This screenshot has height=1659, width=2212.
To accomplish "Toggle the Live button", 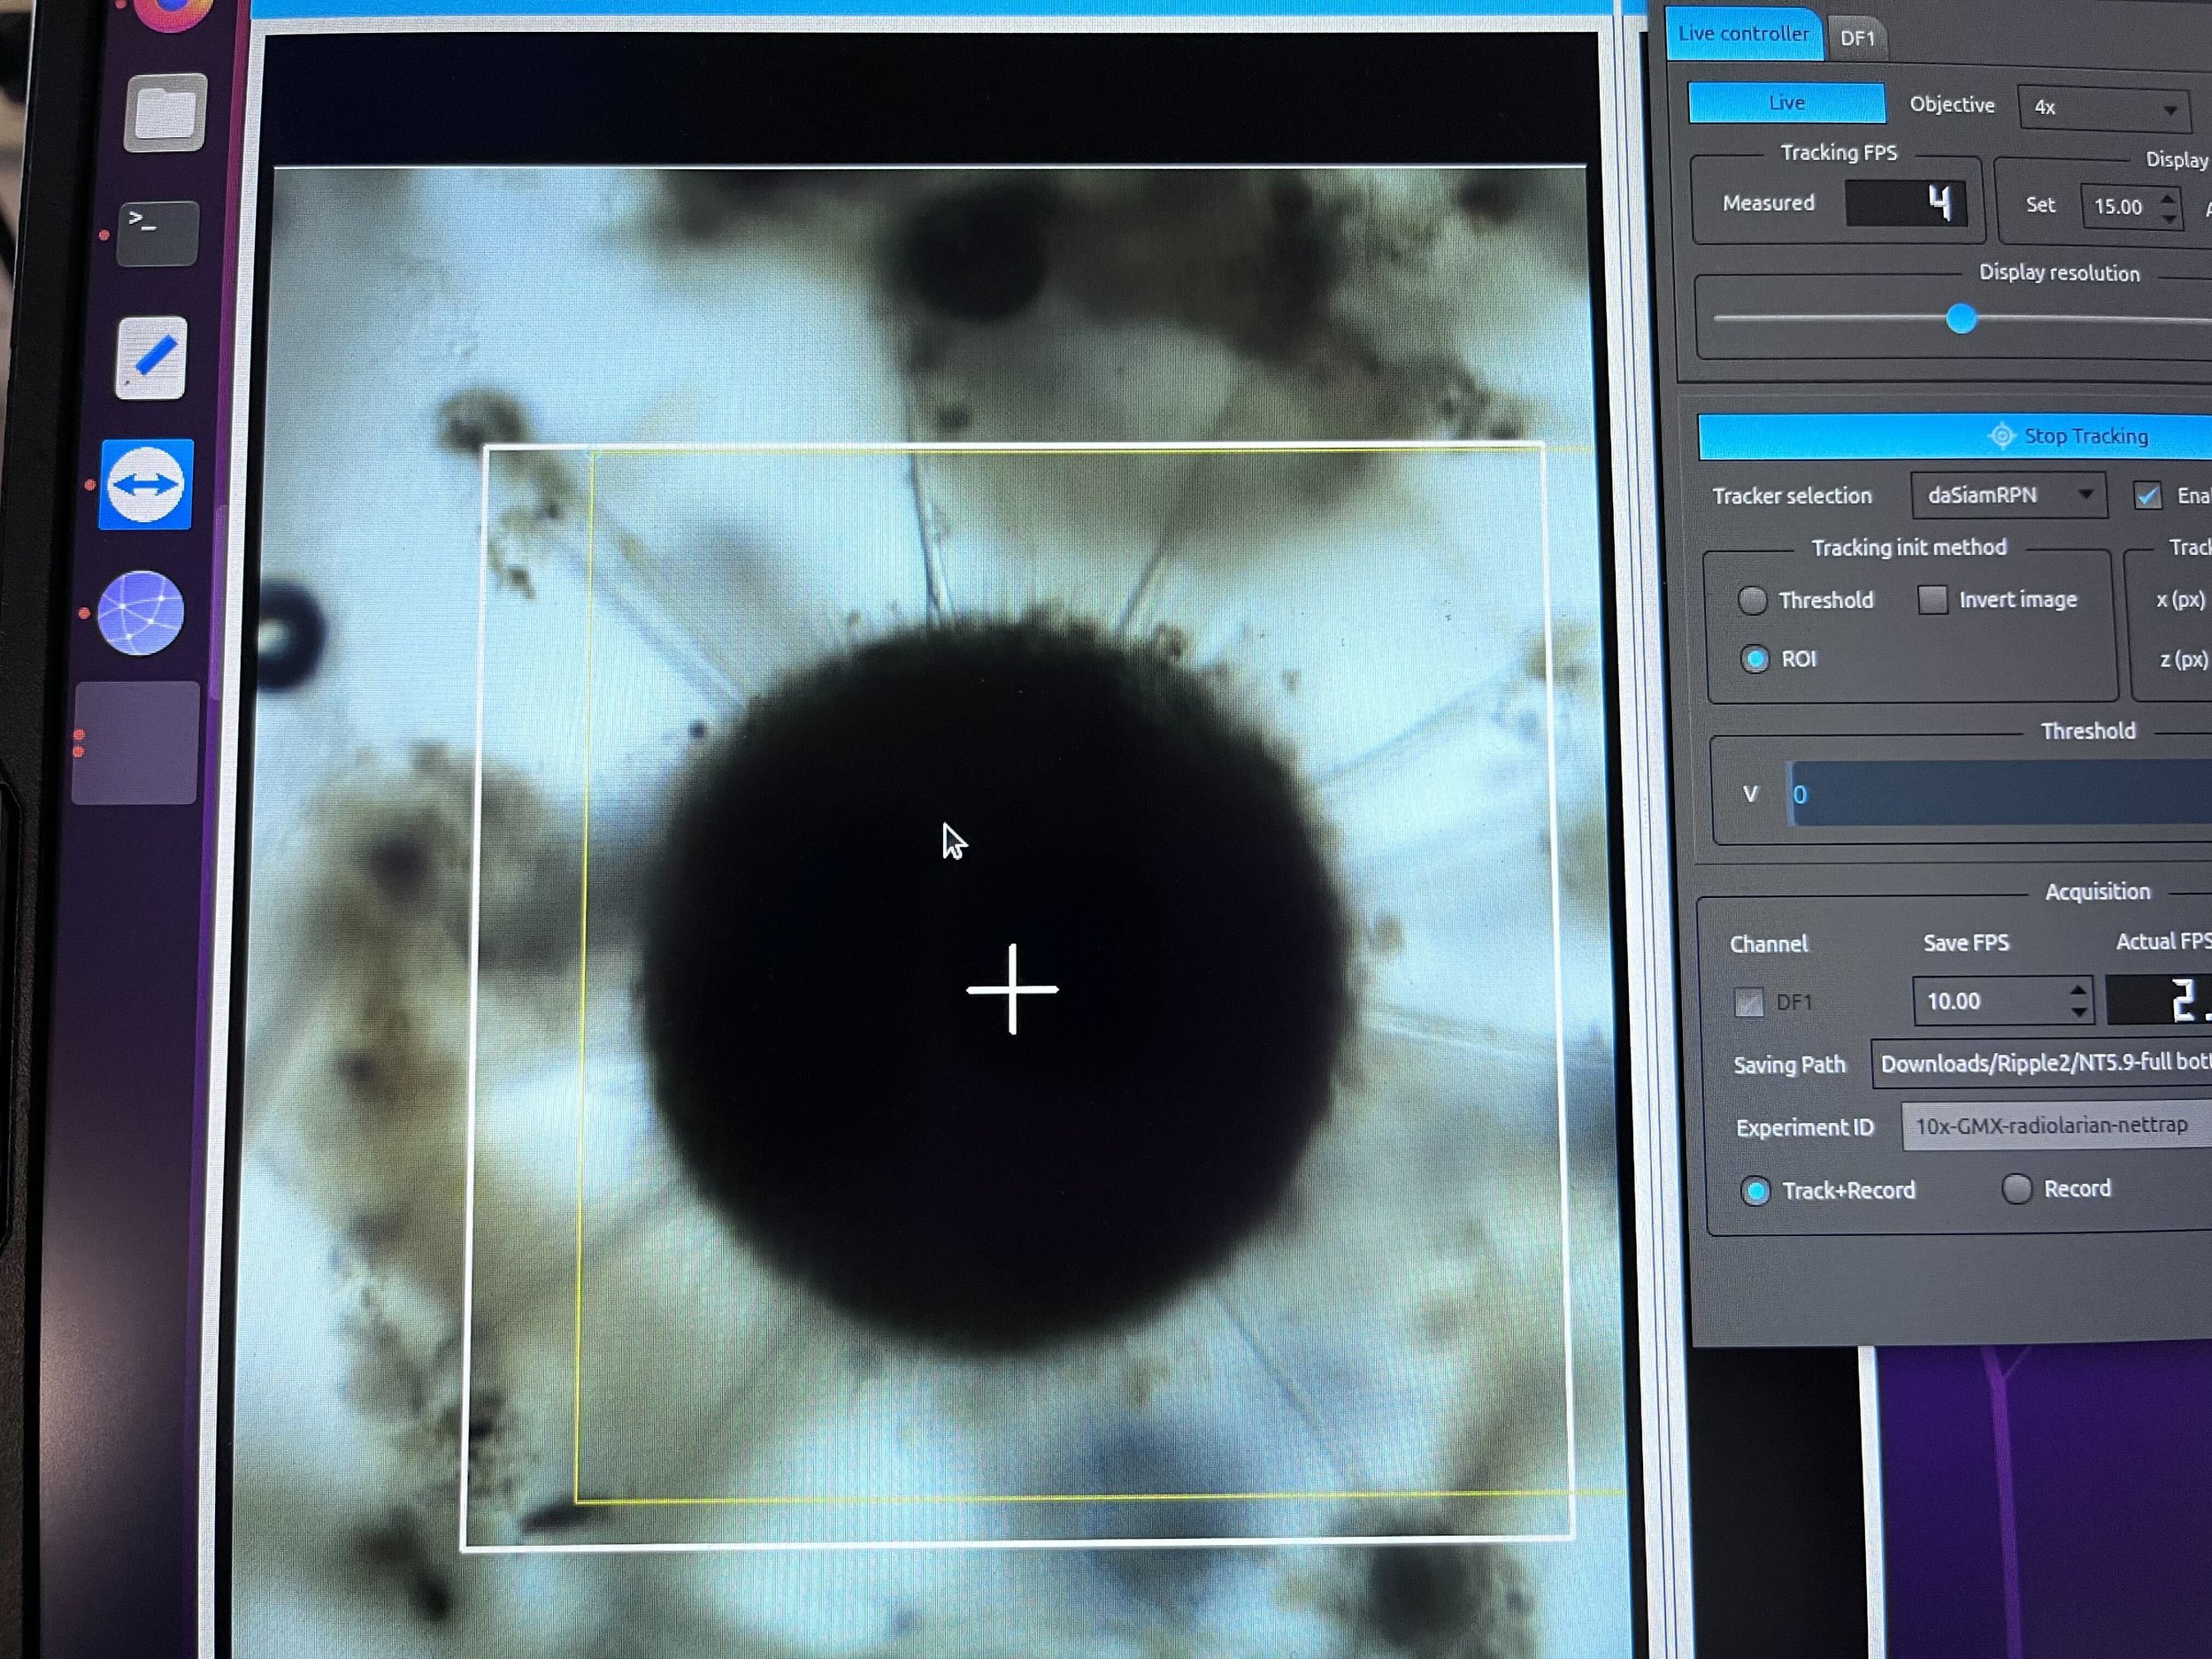I will click(x=1786, y=103).
